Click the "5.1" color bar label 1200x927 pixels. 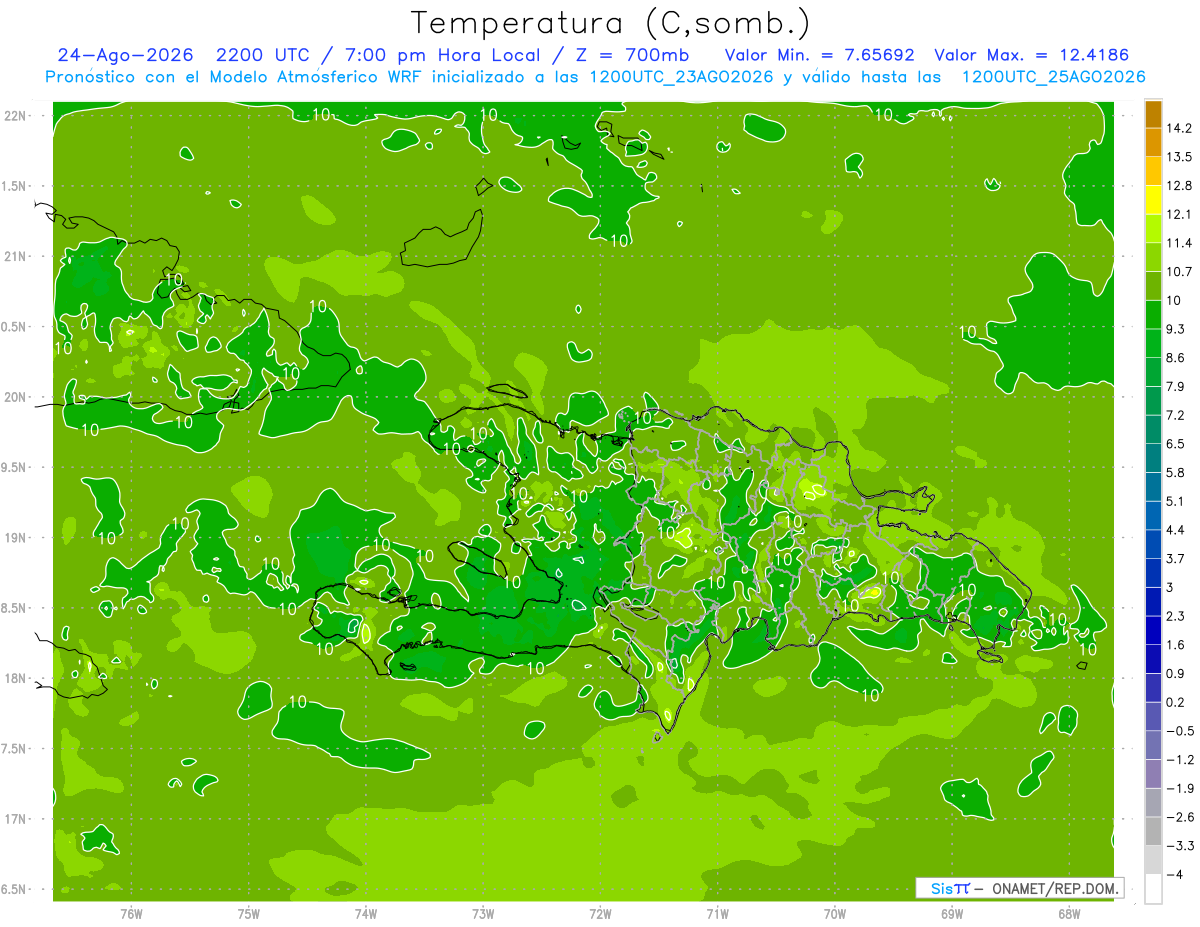pos(1176,501)
